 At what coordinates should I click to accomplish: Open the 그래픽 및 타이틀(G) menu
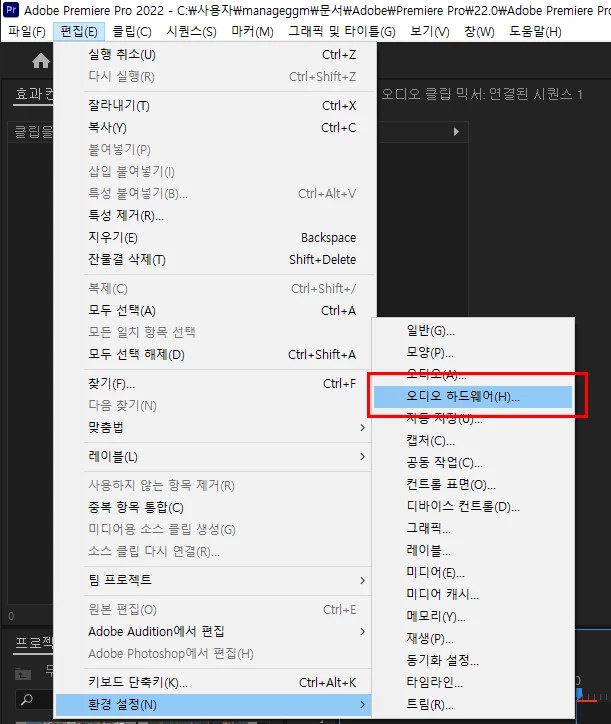(342, 31)
